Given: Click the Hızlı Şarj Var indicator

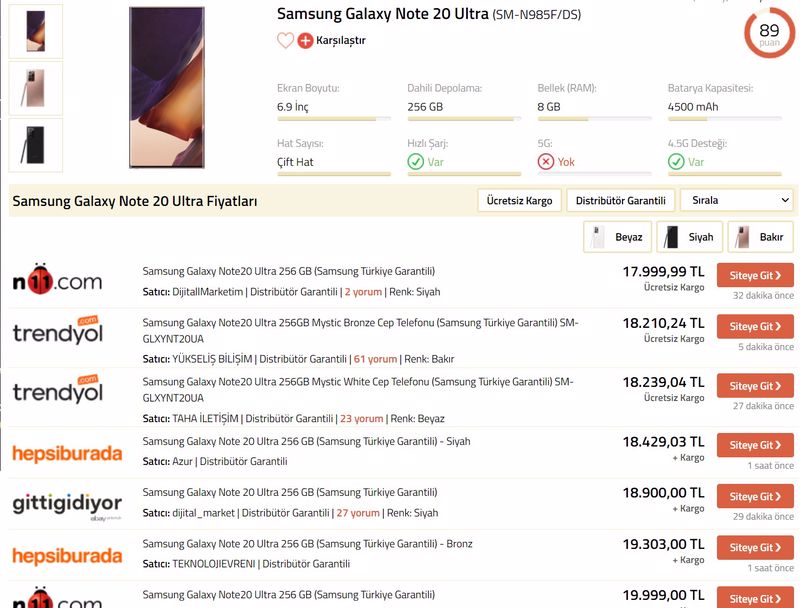Looking at the screenshot, I should pos(426,162).
